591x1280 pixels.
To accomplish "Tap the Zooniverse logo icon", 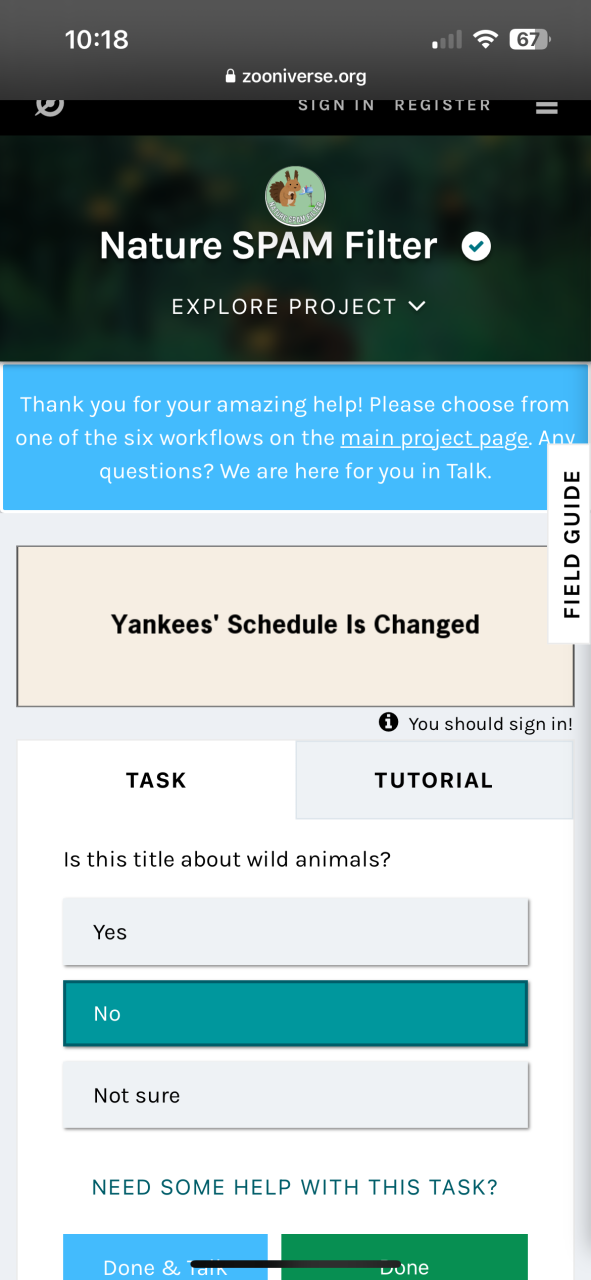I will pyautogui.click(x=49, y=105).
